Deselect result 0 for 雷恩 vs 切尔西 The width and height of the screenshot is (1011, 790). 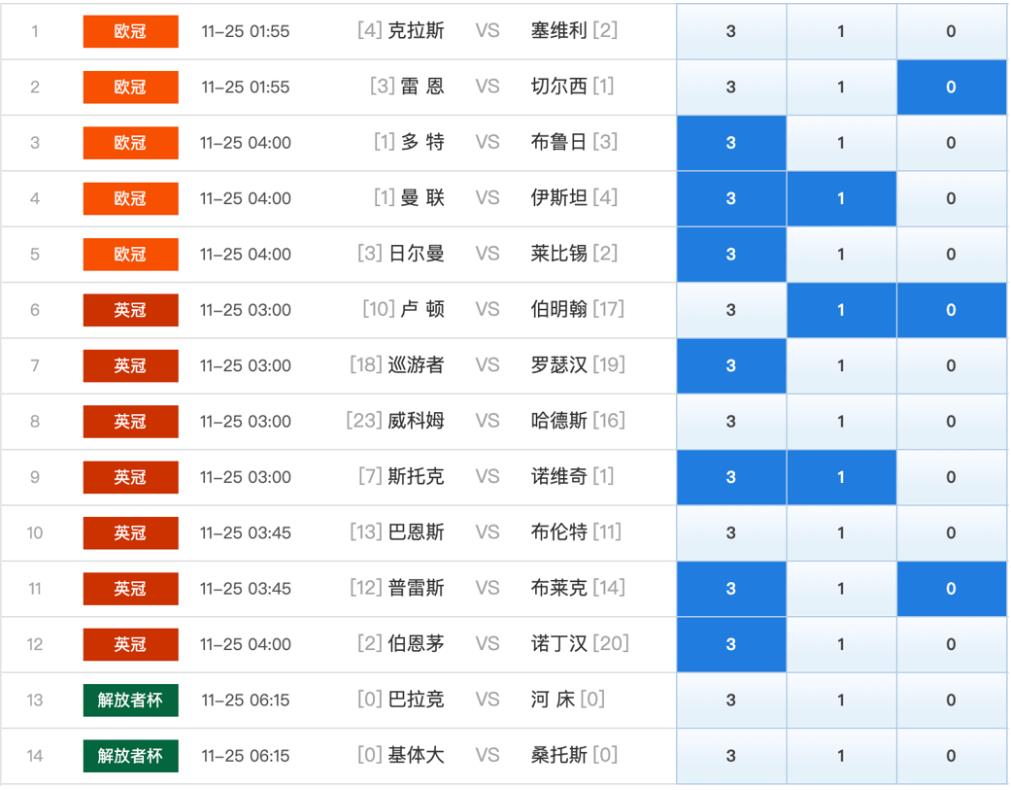952,87
